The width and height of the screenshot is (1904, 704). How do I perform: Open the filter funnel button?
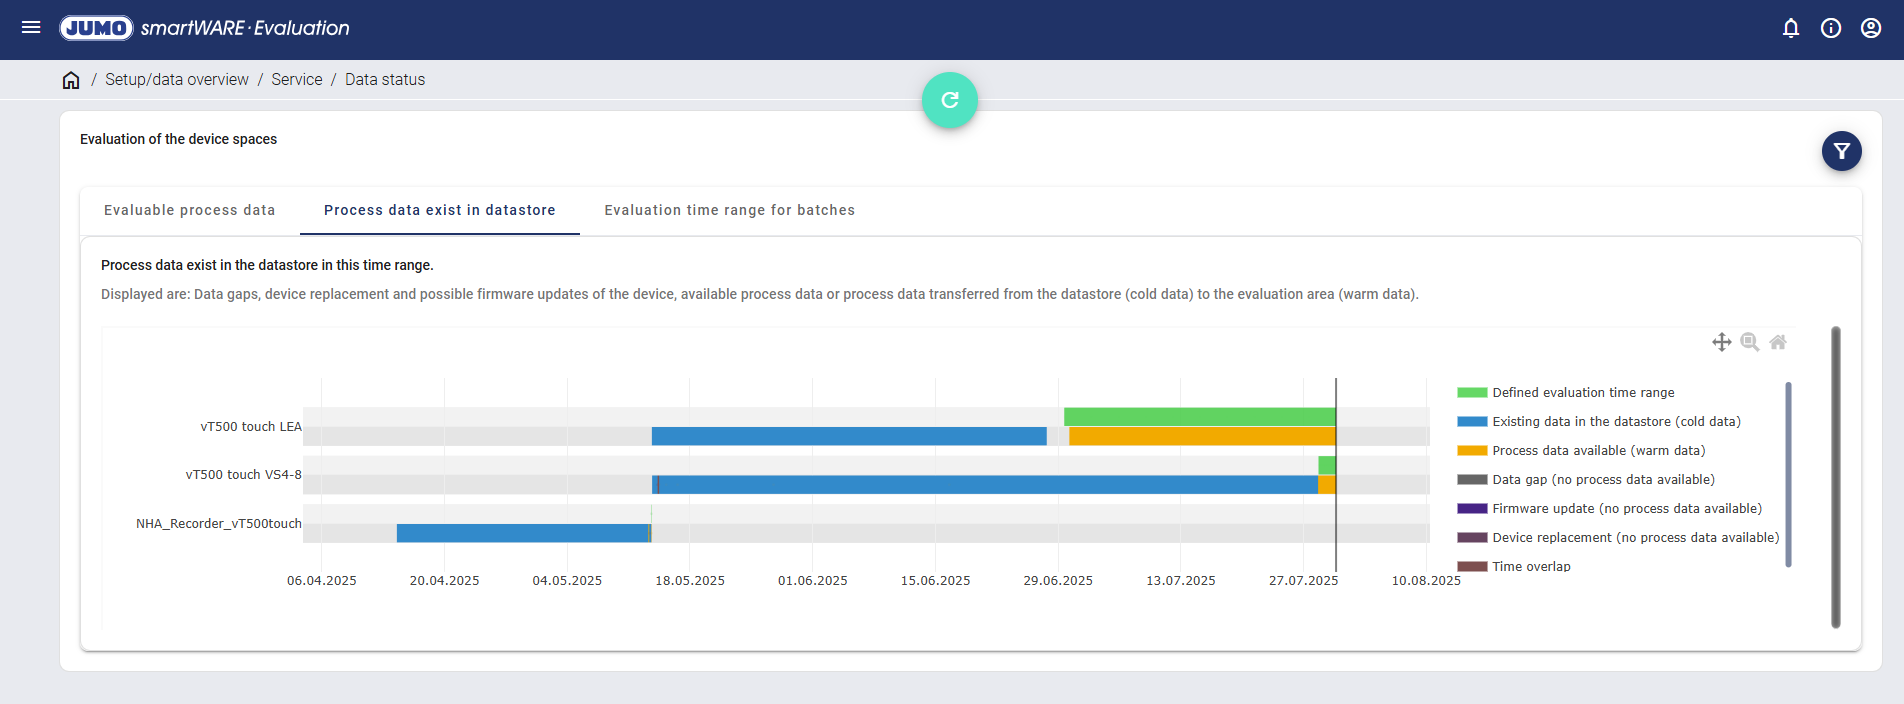pyautogui.click(x=1841, y=151)
